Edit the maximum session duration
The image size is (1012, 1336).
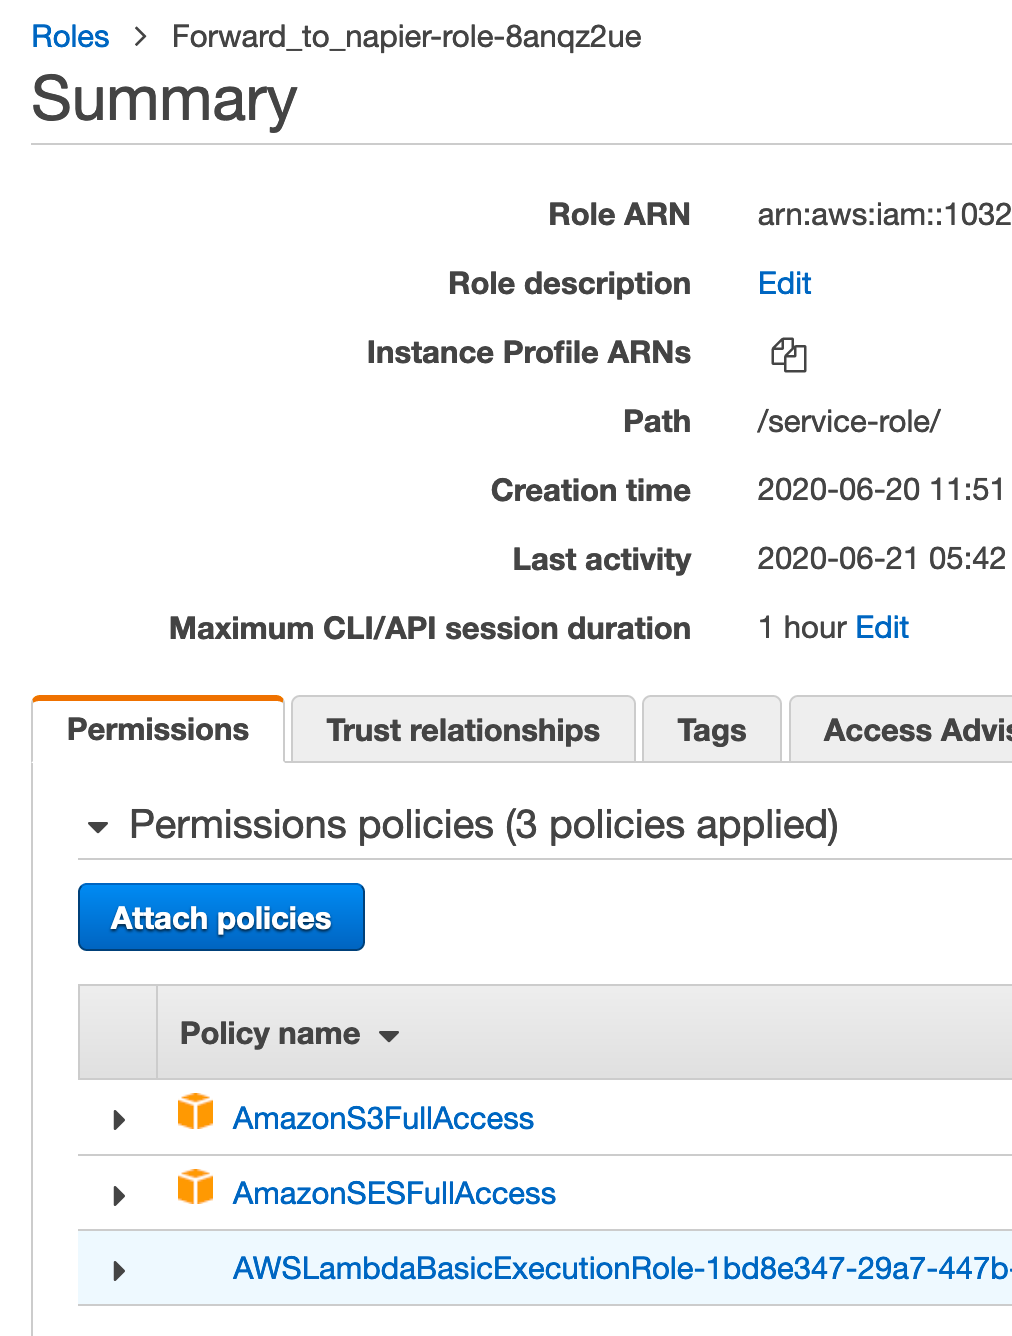pos(882,628)
